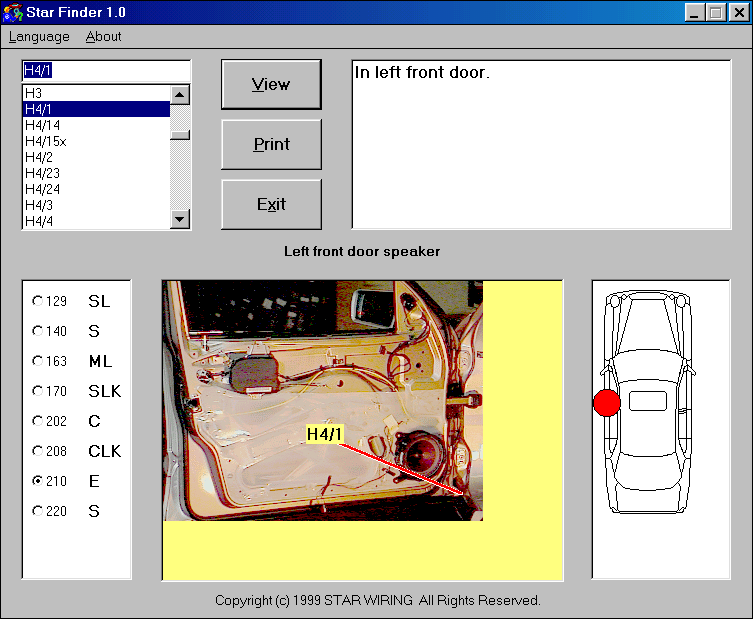Click the View button

[x=271, y=85]
